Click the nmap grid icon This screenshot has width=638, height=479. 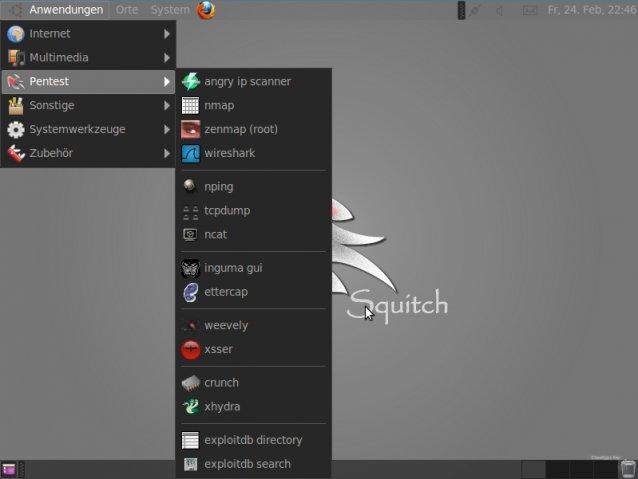pos(190,105)
